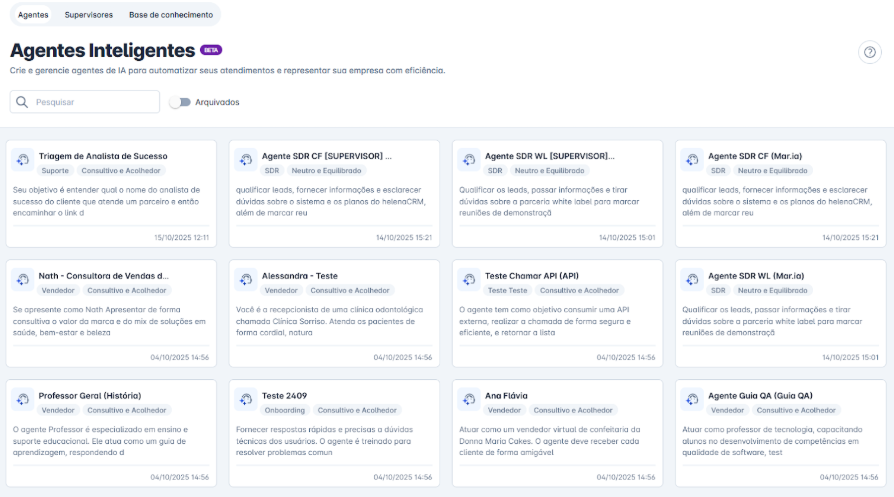The image size is (894, 497).
Task: Switch to the Agentes tab
Action: tap(33, 15)
